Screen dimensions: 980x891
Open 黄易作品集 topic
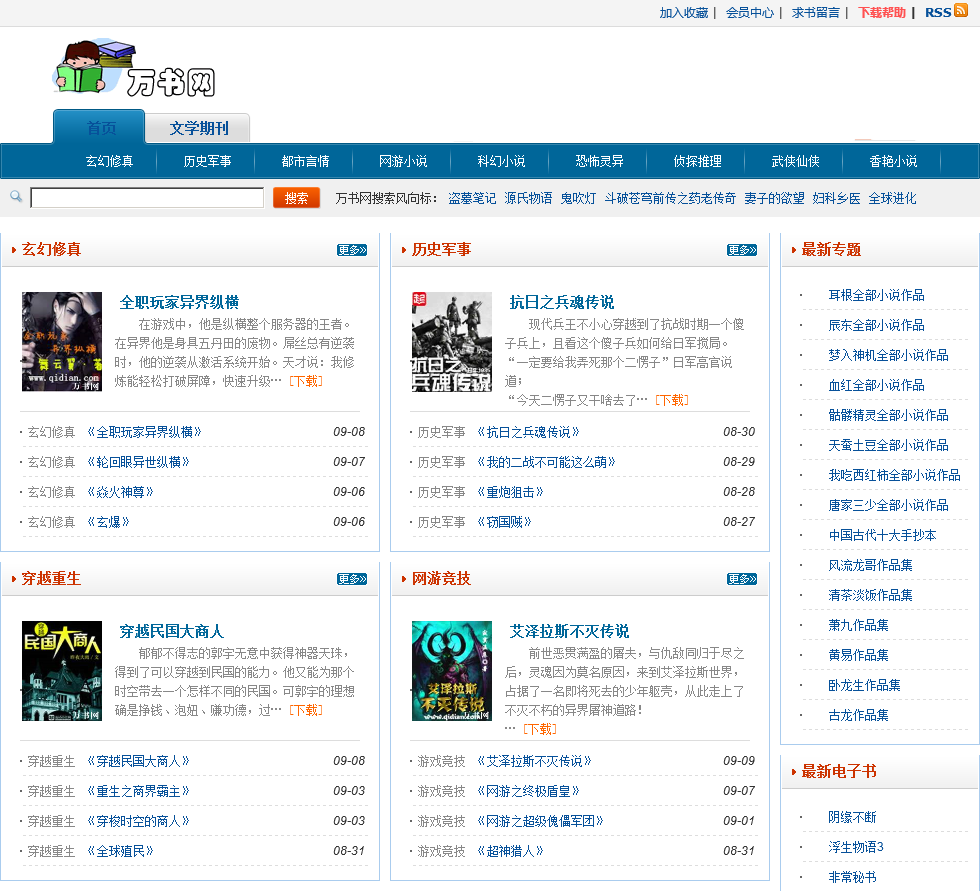pos(858,655)
